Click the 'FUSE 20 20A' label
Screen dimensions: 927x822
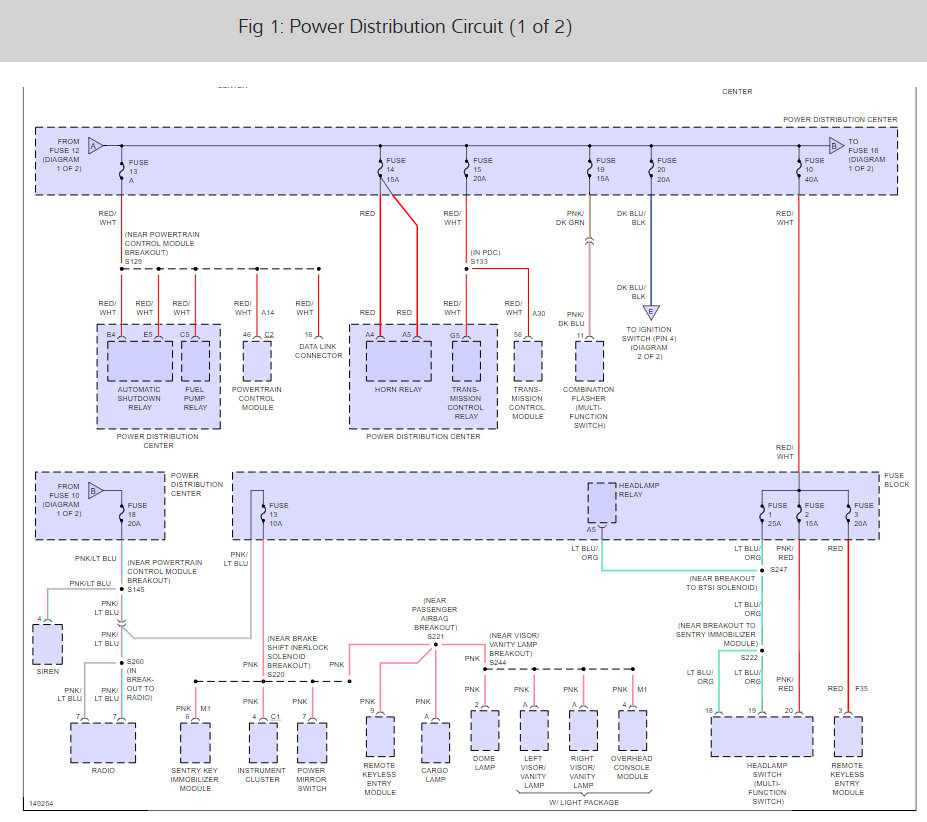pos(666,170)
